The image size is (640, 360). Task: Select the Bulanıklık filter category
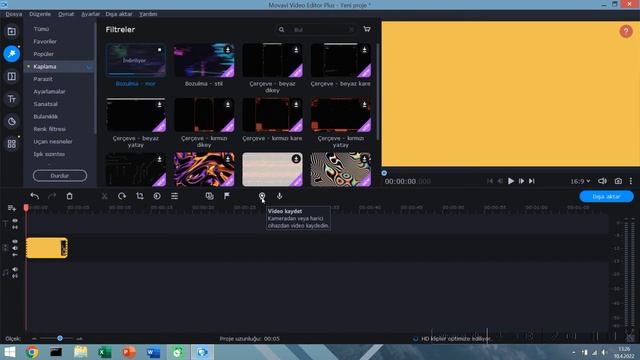click(46, 117)
